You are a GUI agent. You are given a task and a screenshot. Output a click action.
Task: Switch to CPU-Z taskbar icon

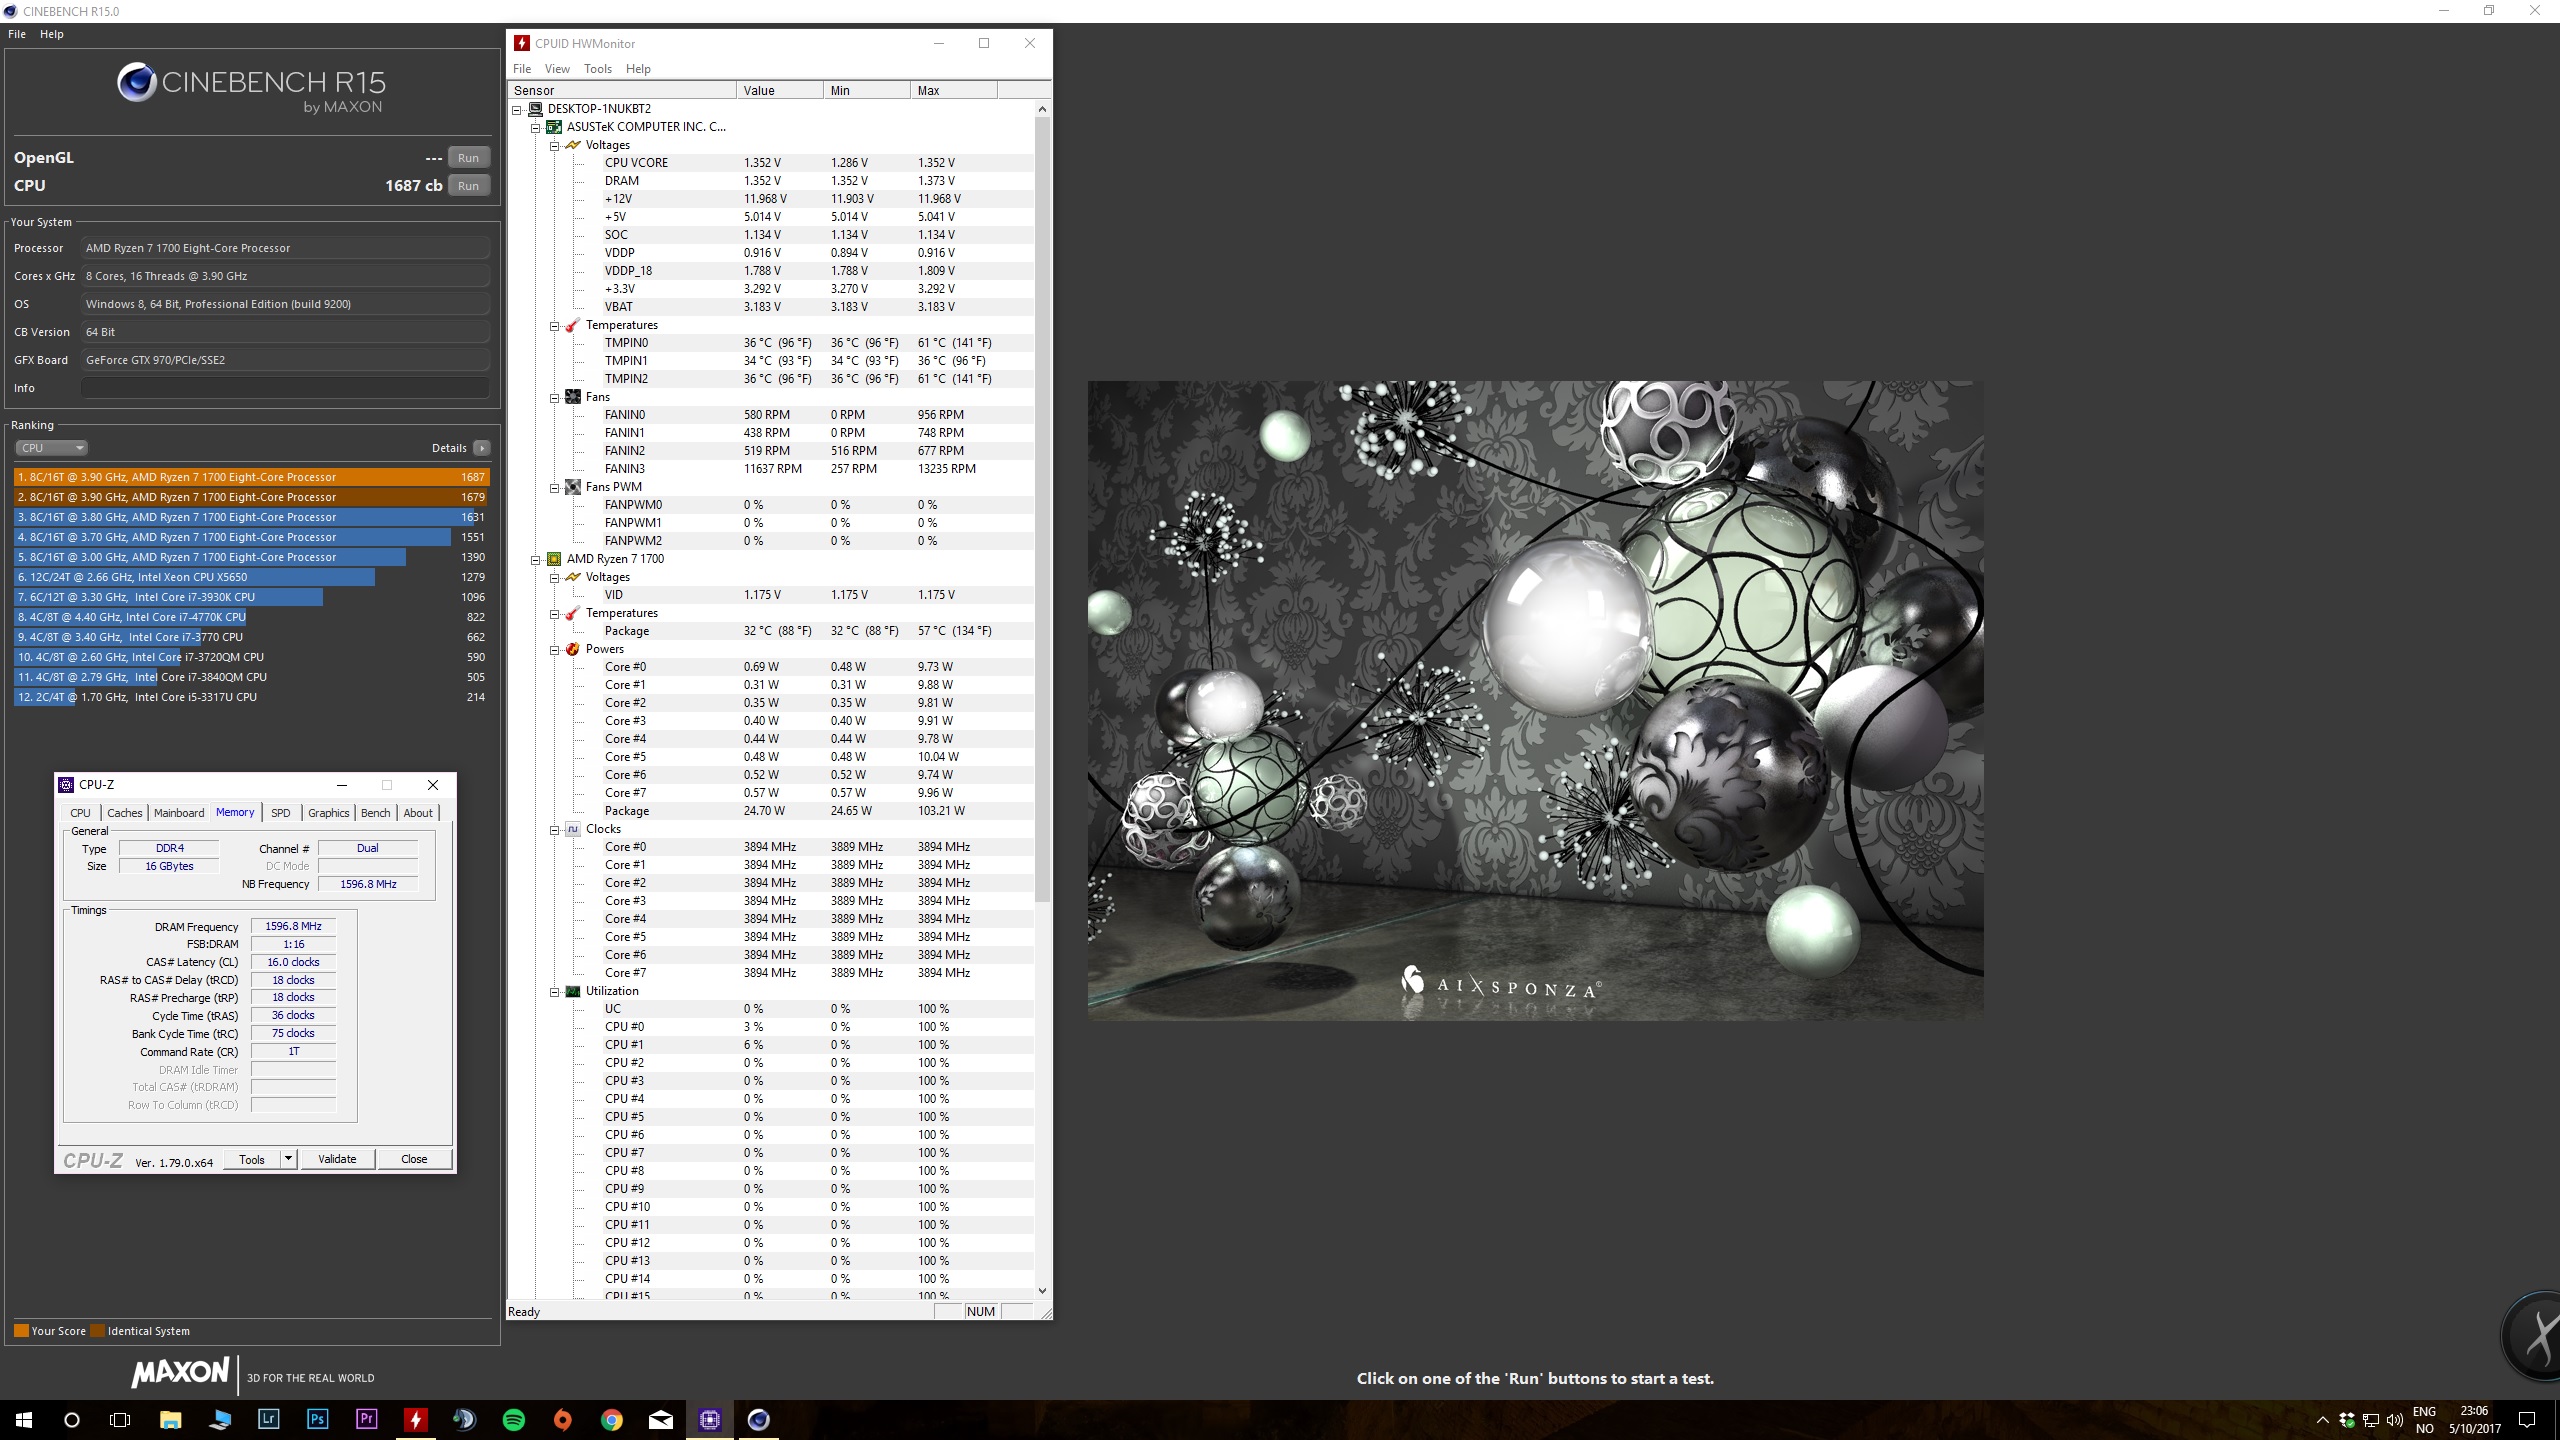(710, 1420)
